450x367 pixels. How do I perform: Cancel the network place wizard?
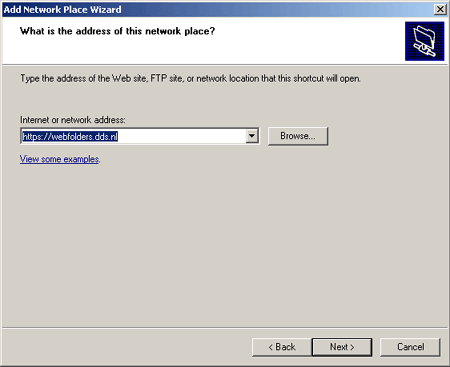(x=410, y=347)
